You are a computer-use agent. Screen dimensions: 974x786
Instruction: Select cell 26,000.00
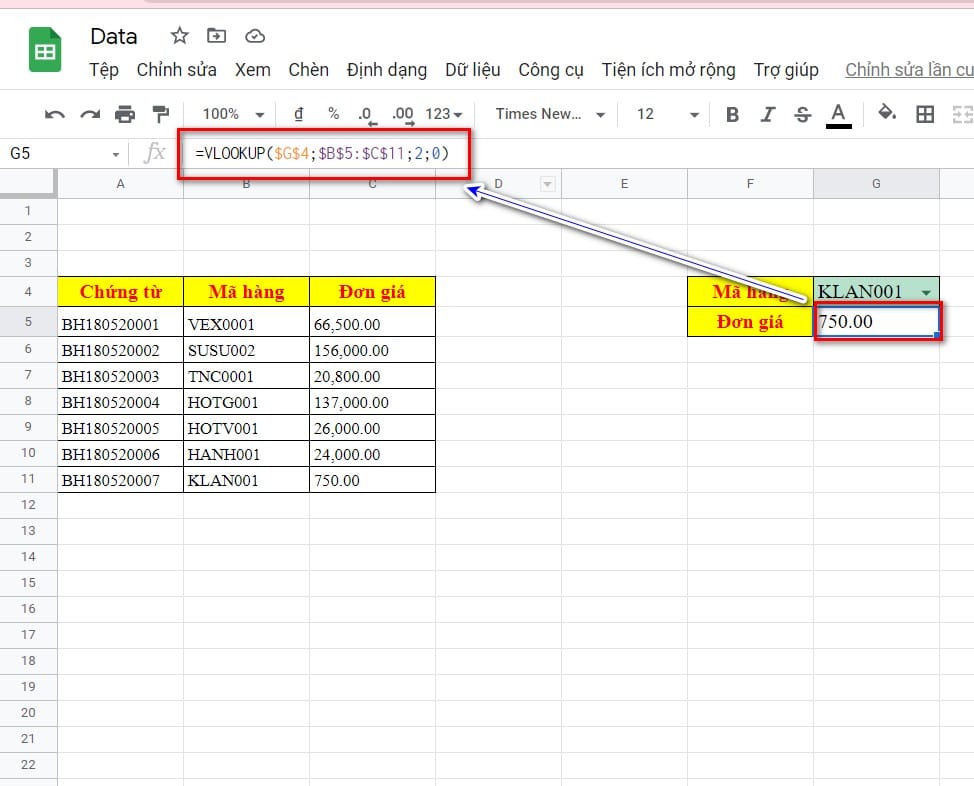(x=372, y=428)
